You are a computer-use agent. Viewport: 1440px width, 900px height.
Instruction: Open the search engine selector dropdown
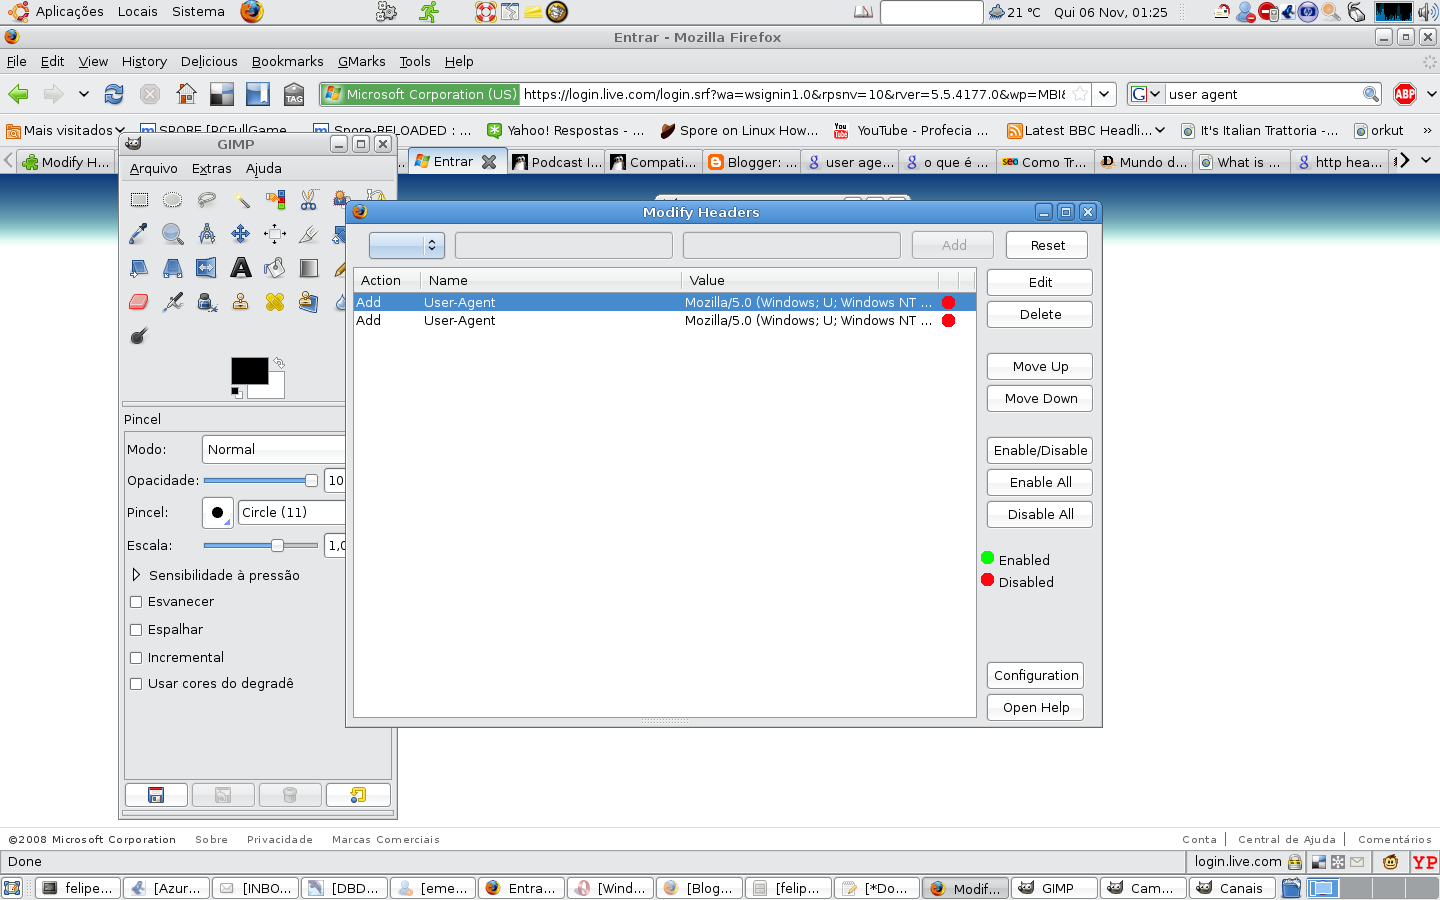coord(1146,94)
